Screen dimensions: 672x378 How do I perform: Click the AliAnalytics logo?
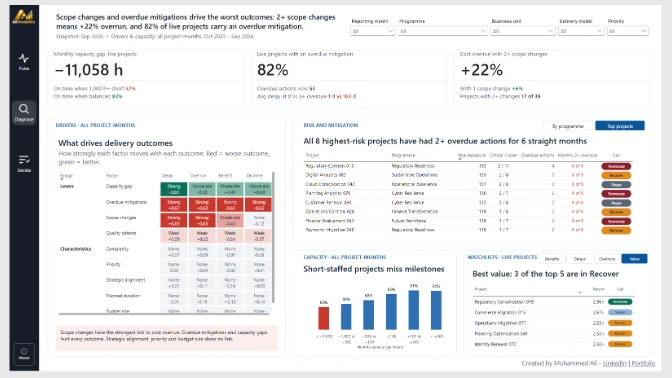coord(24,17)
